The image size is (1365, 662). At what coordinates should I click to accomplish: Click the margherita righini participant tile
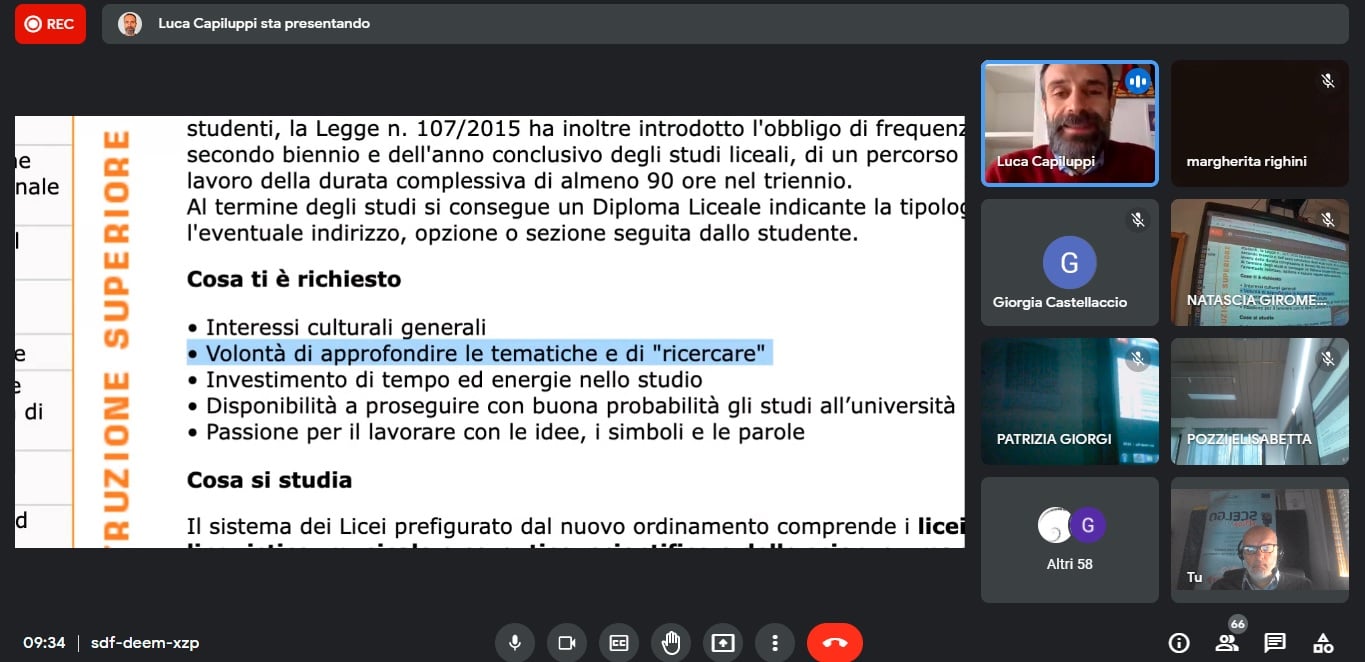[1259, 124]
